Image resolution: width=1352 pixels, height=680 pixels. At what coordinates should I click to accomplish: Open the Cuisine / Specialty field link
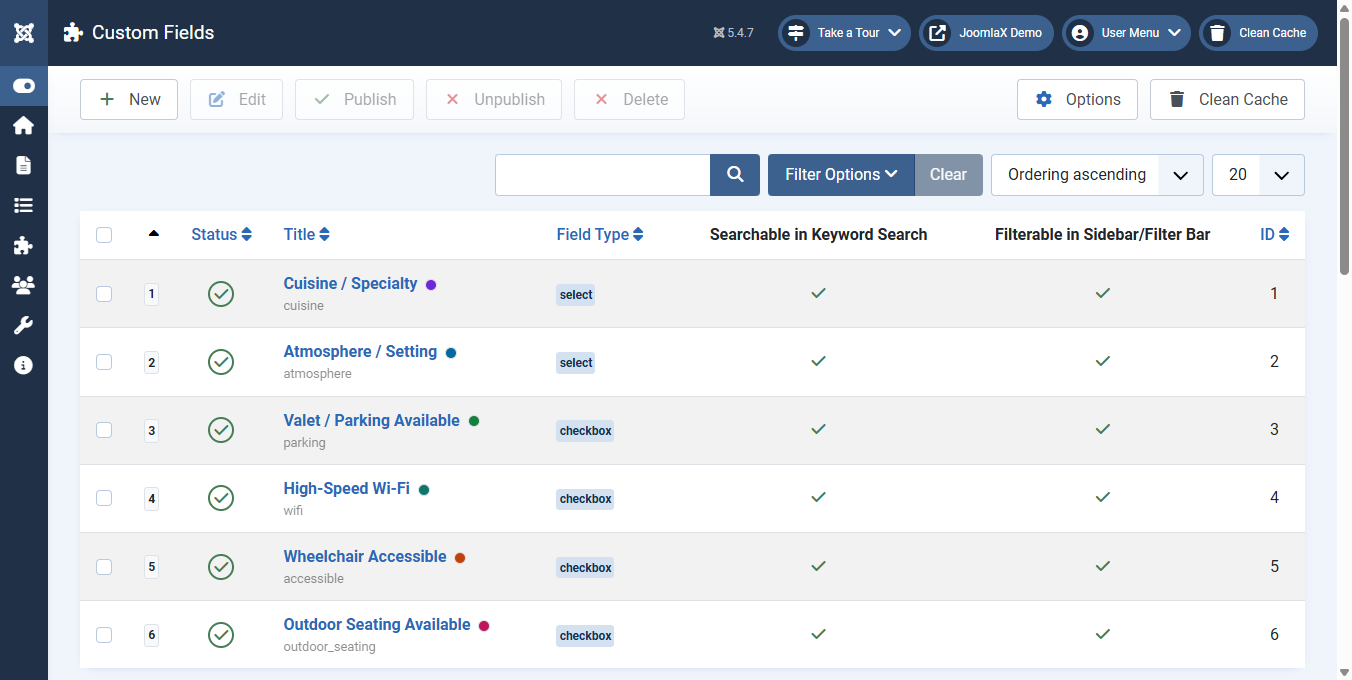[350, 284]
